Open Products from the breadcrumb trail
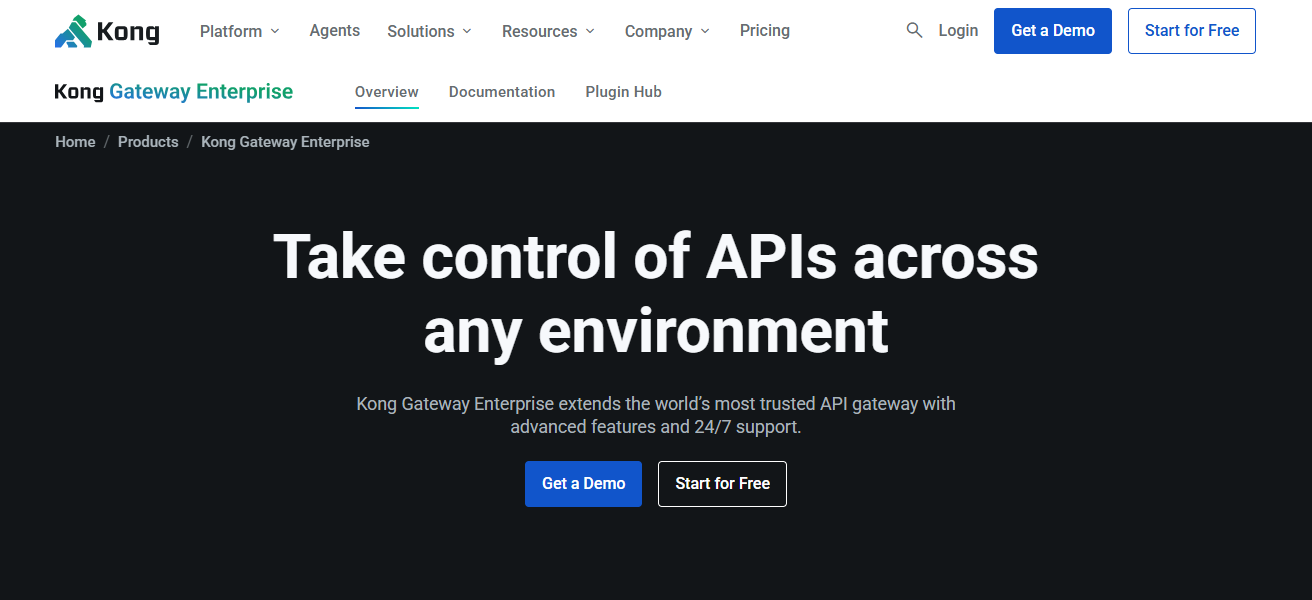Image resolution: width=1312 pixels, height=600 pixels. pyautogui.click(x=148, y=141)
